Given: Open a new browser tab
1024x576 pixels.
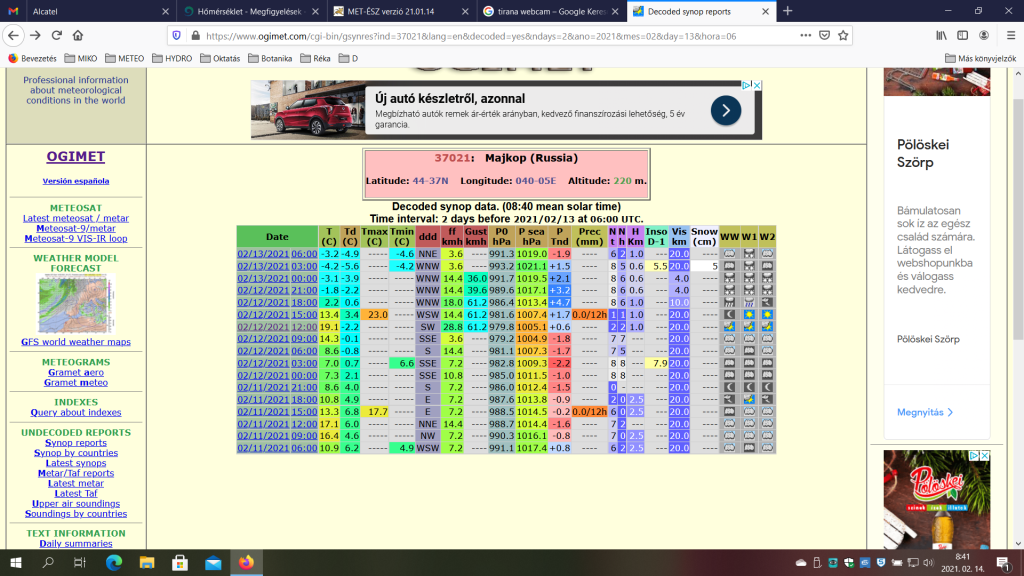Looking at the screenshot, I should [x=787, y=11].
